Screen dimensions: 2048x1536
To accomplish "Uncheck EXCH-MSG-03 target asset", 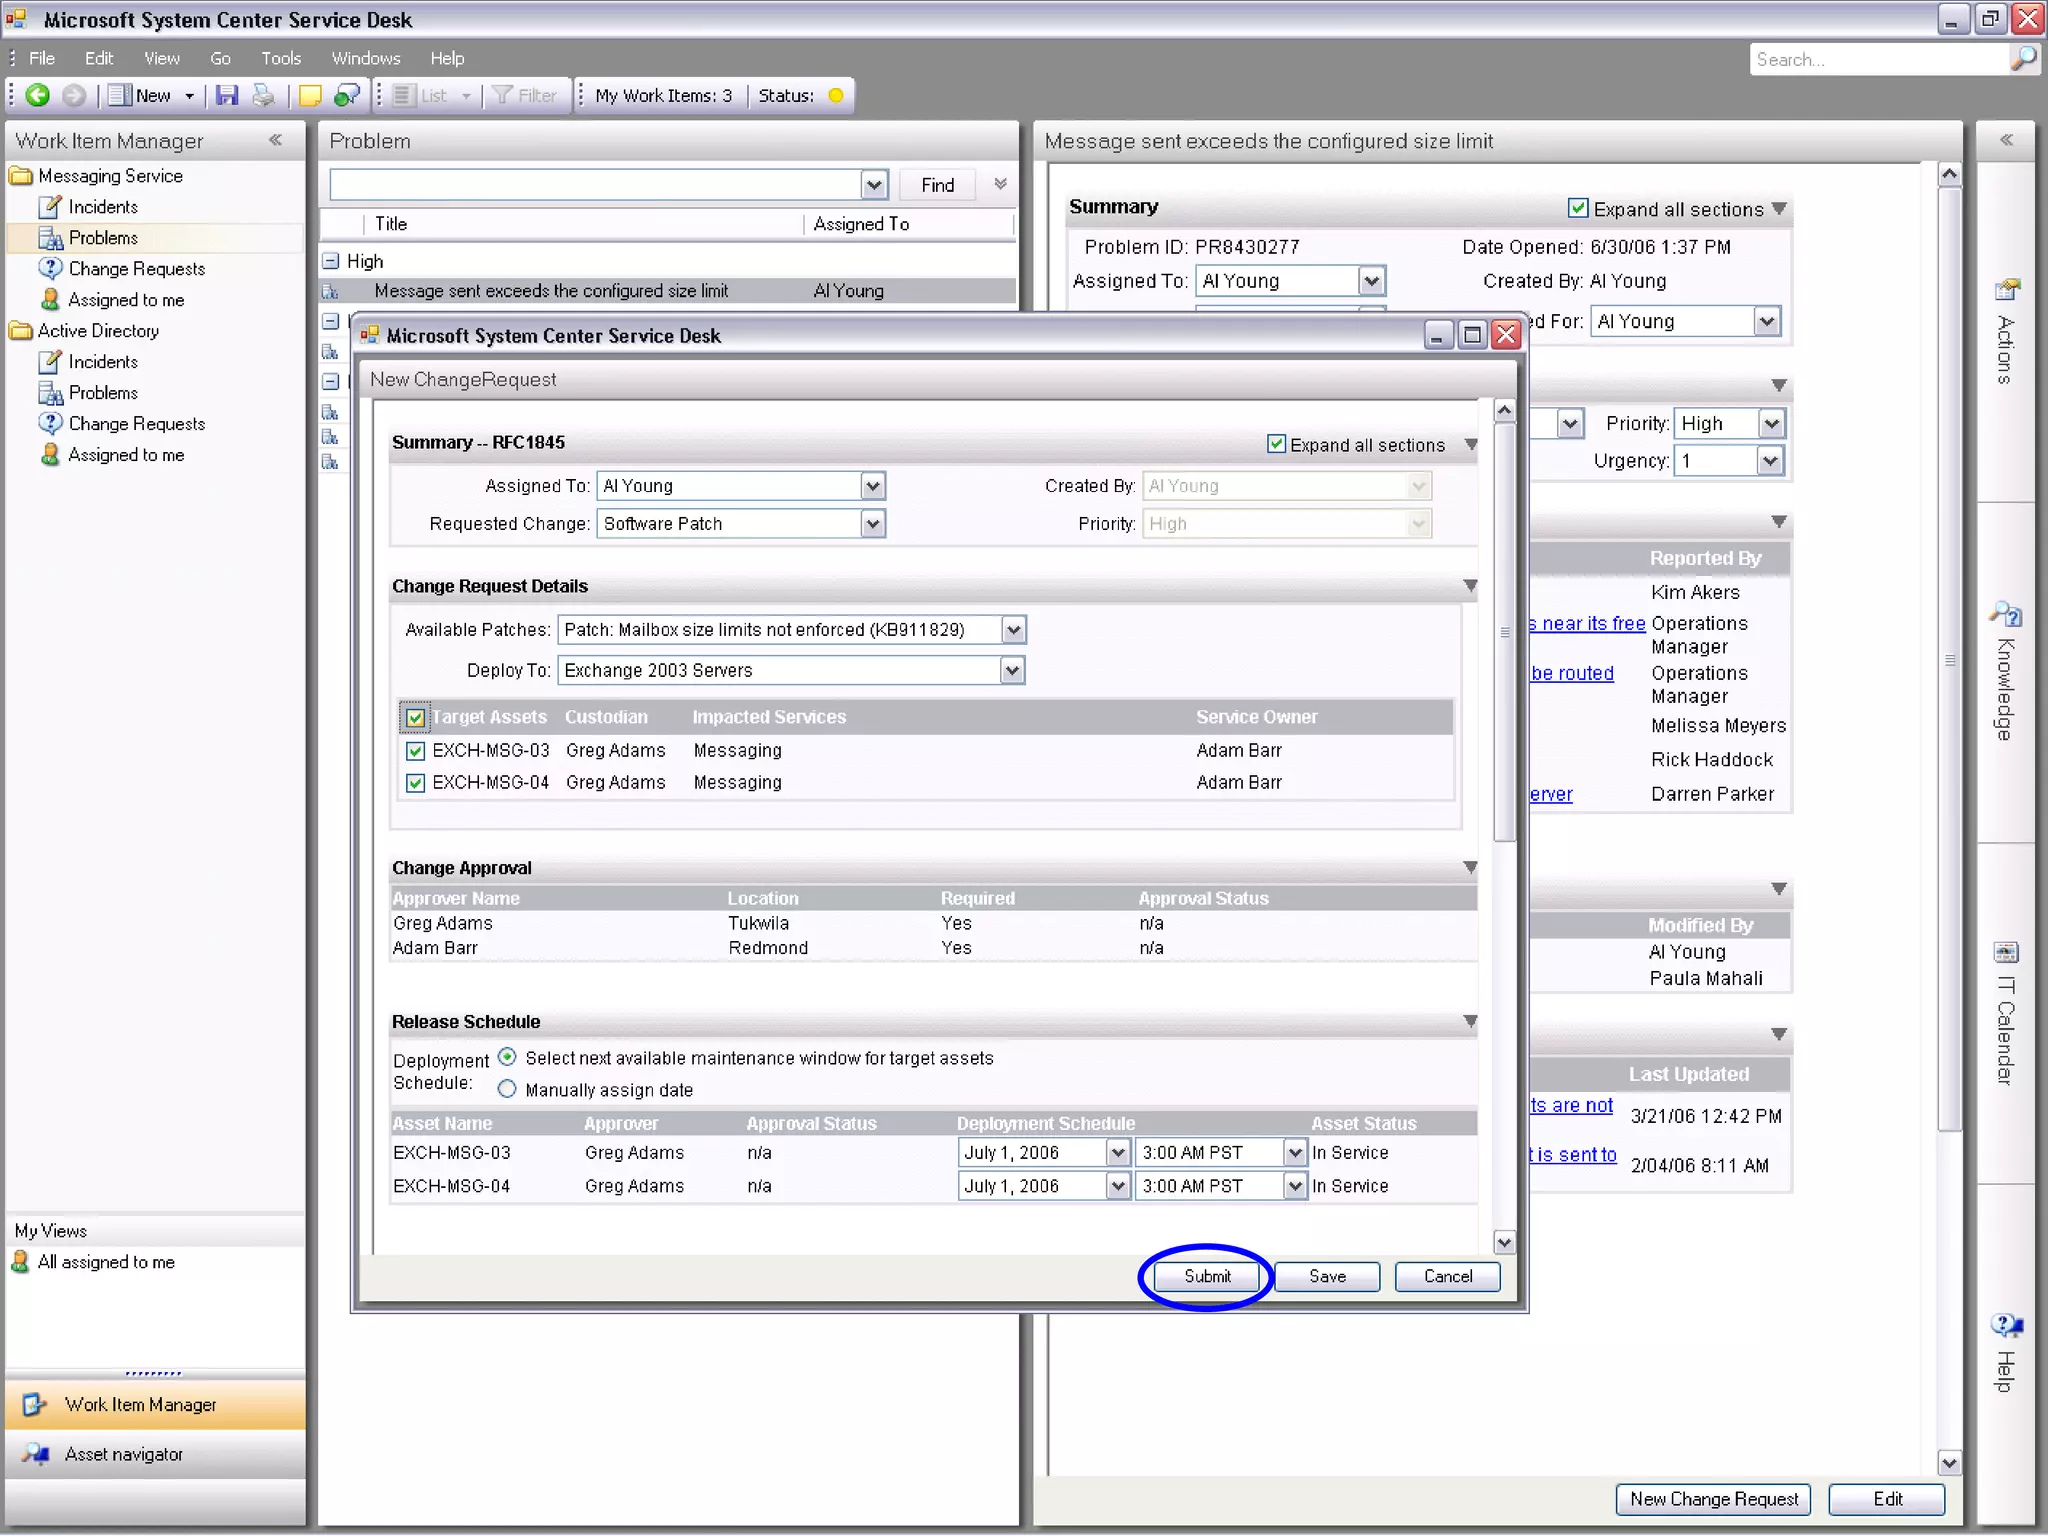I will pyautogui.click(x=416, y=751).
